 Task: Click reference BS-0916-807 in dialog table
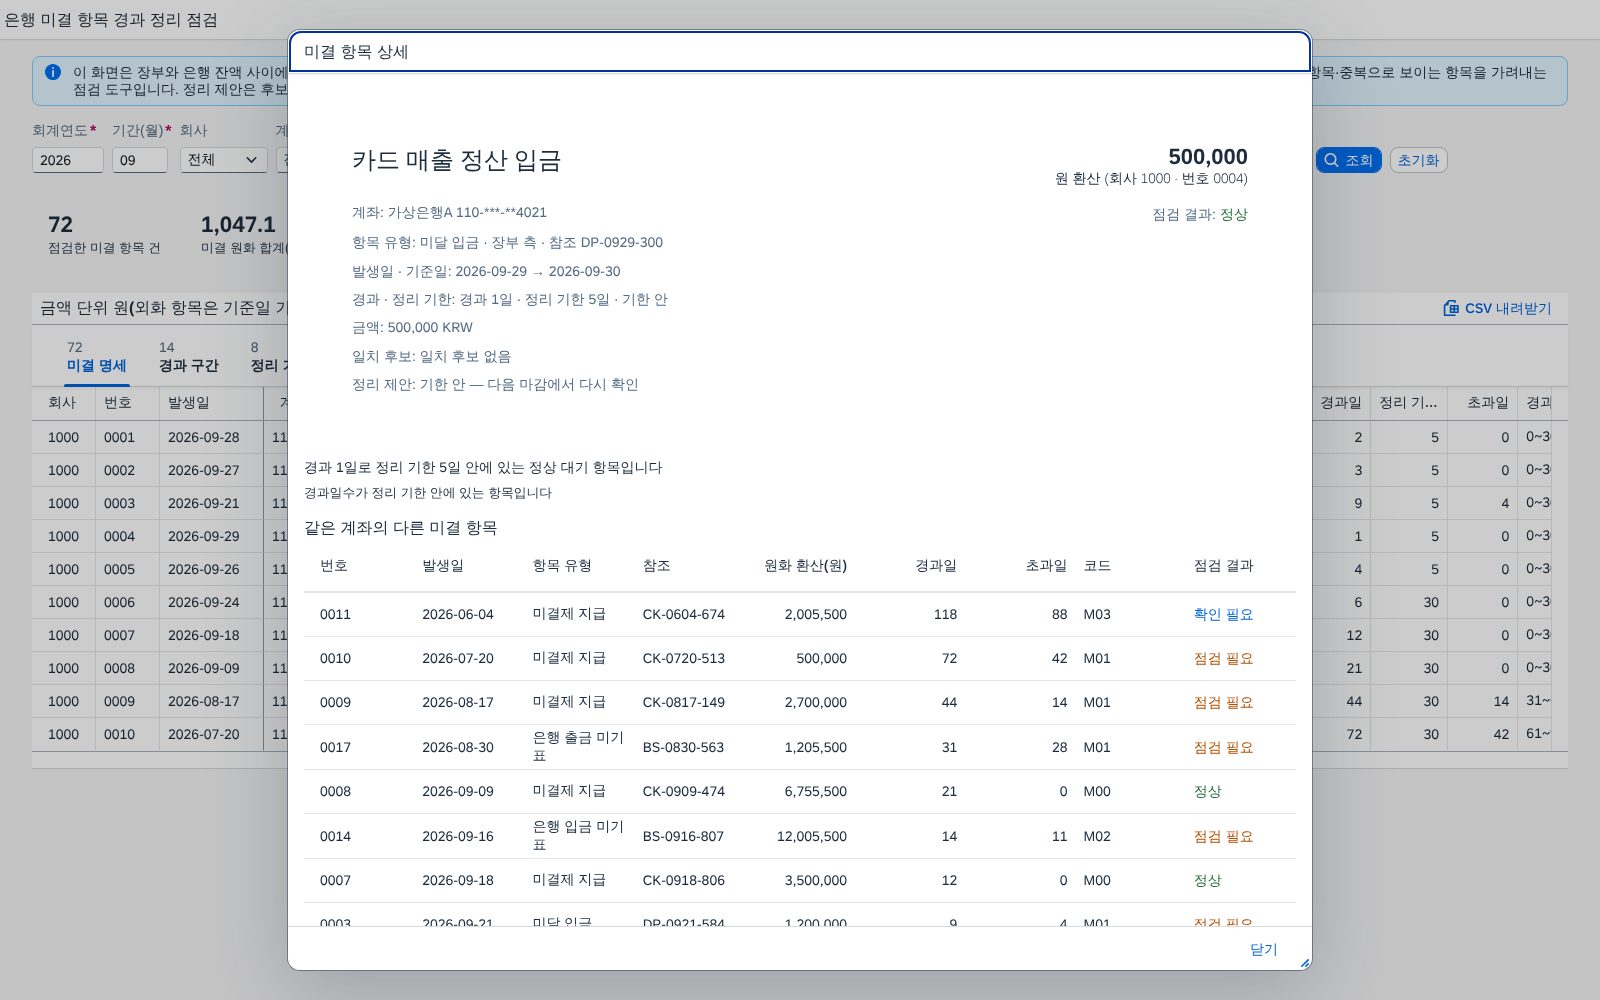(x=683, y=836)
